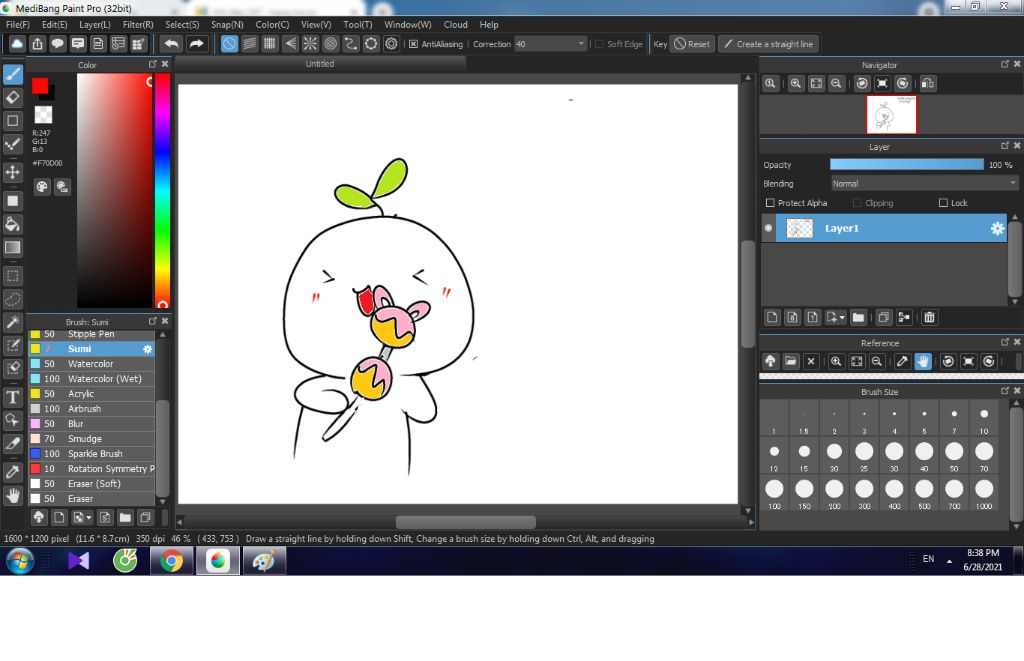Select the Eyedropper tool

point(12,472)
